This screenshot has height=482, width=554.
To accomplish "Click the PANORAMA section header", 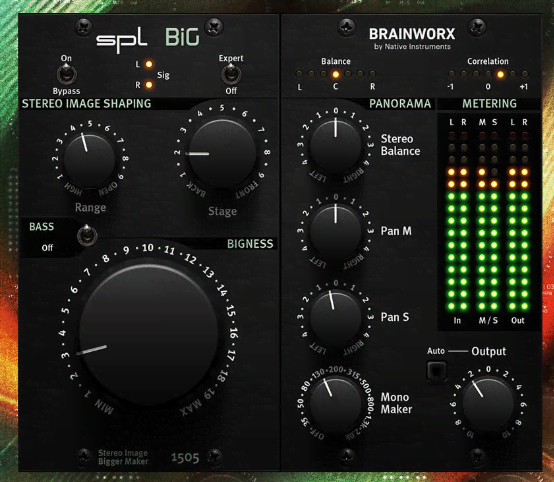I will (x=400, y=104).
